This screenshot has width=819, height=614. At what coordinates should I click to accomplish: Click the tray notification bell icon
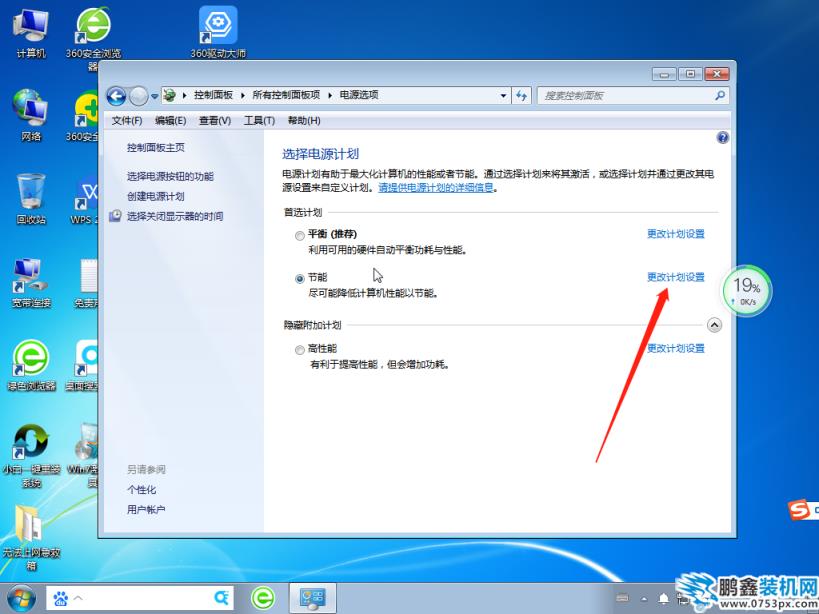pos(663,598)
